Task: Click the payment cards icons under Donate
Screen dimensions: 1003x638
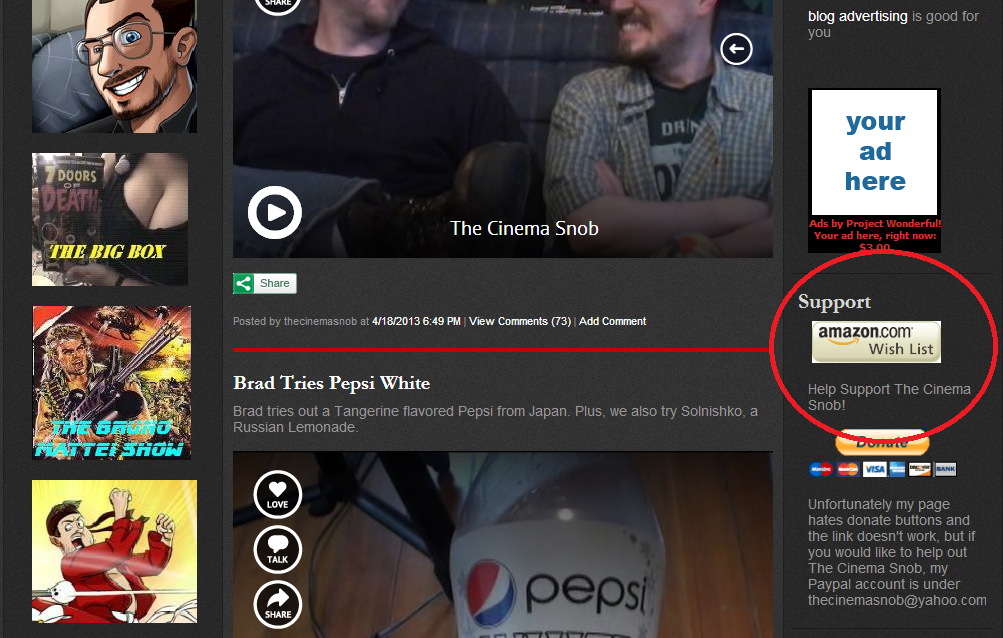Action: tap(883, 469)
